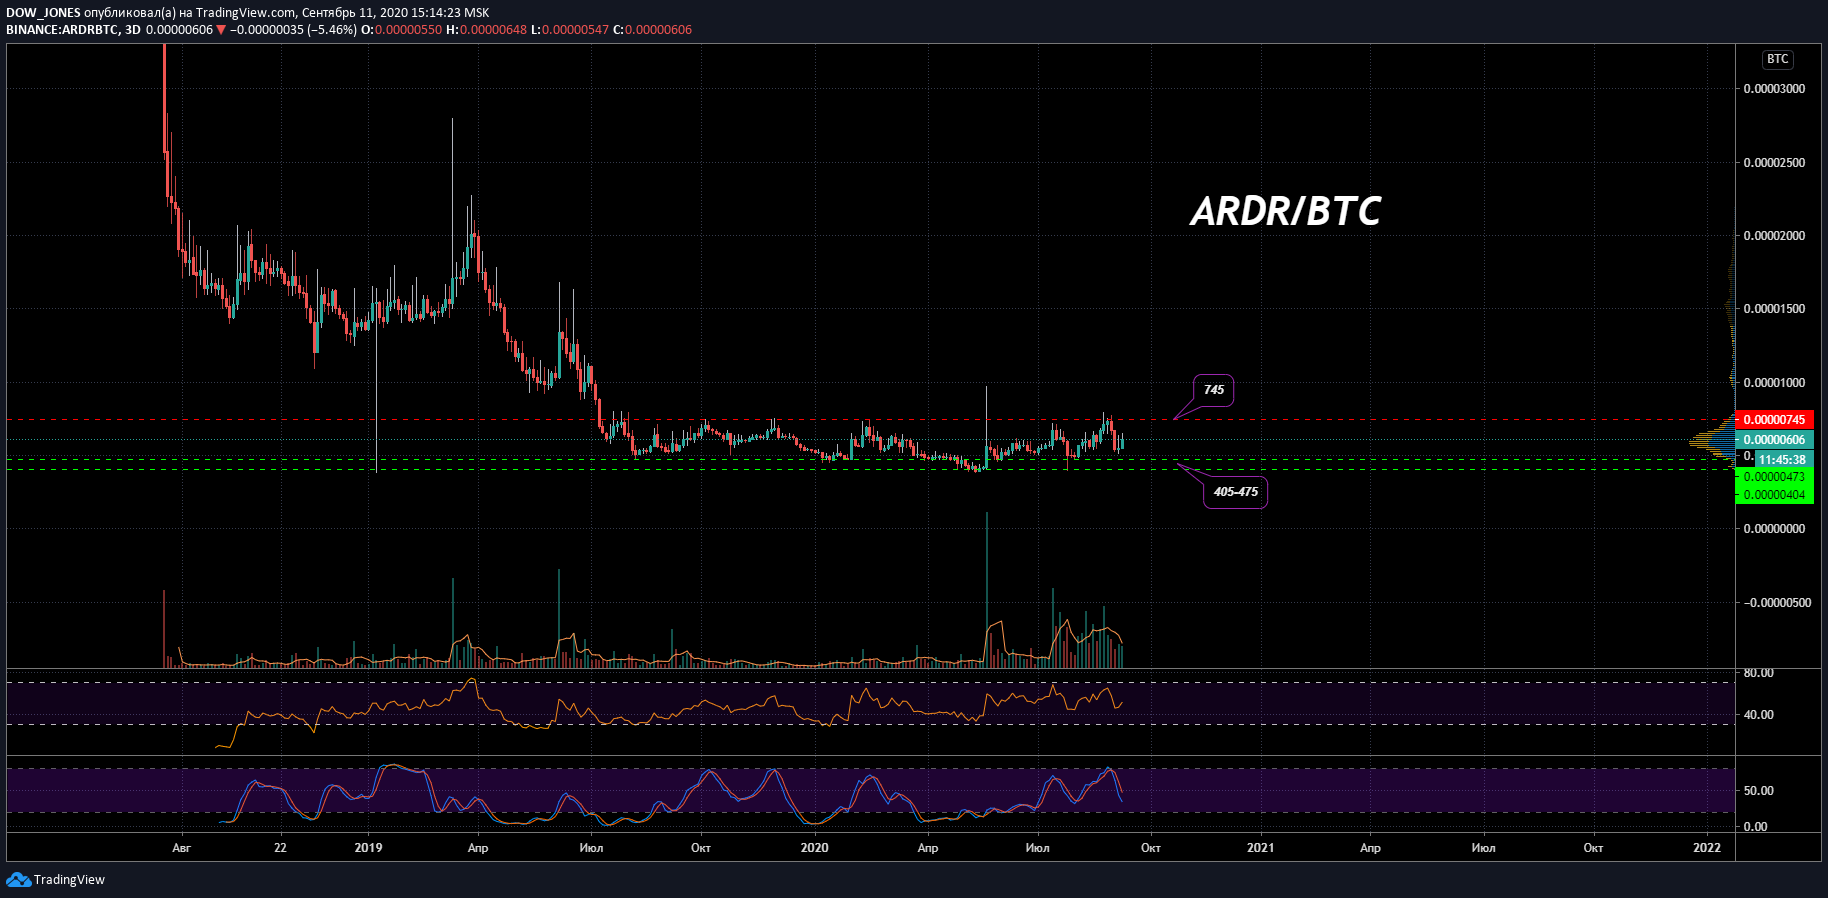Image resolution: width=1828 pixels, height=898 pixels.
Task: Open the TradingView.com link in the header
Action: (246, 13)
